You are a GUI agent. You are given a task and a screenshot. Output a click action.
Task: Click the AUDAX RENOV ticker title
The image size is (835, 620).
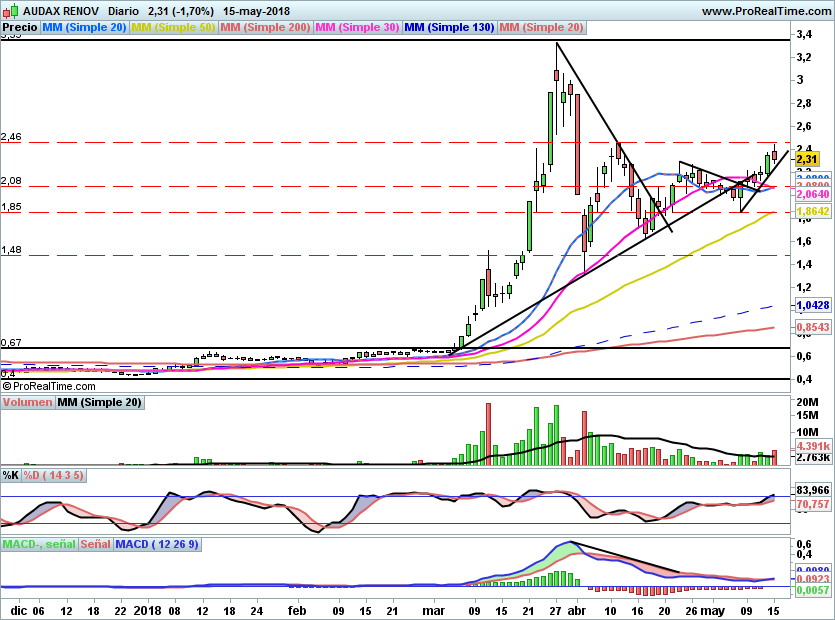62,11
